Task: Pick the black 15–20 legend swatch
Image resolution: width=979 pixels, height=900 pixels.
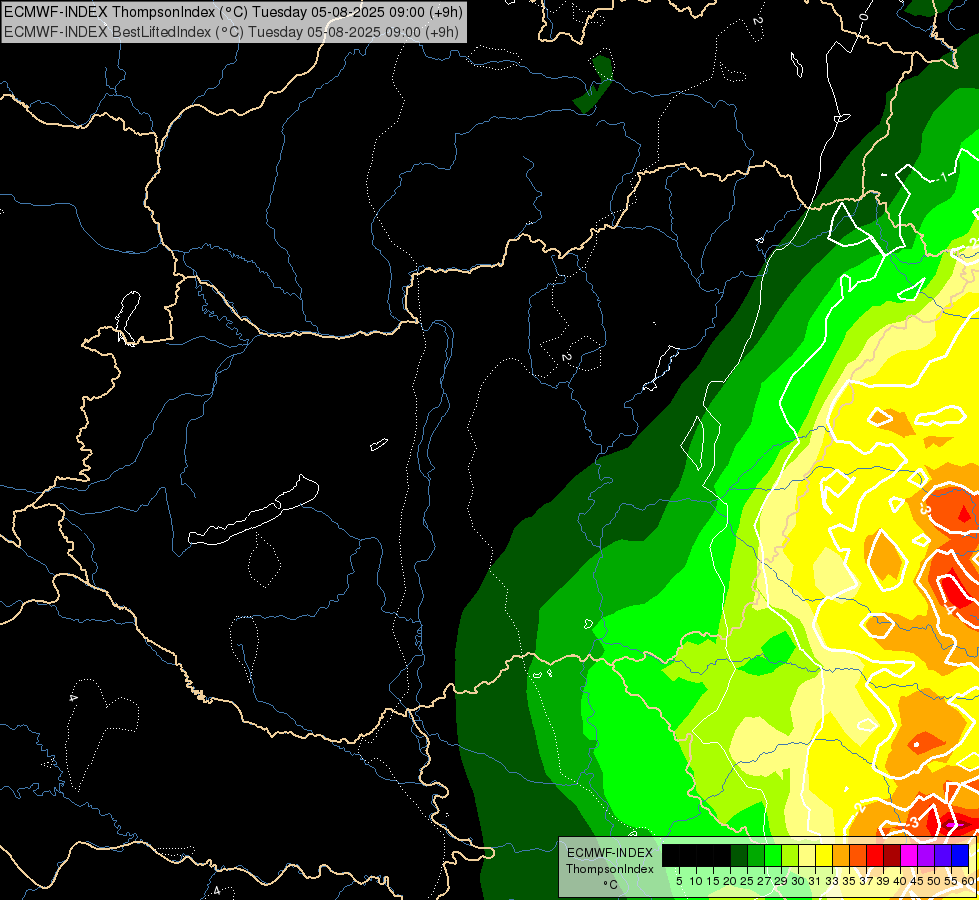Action: point(722,856)
